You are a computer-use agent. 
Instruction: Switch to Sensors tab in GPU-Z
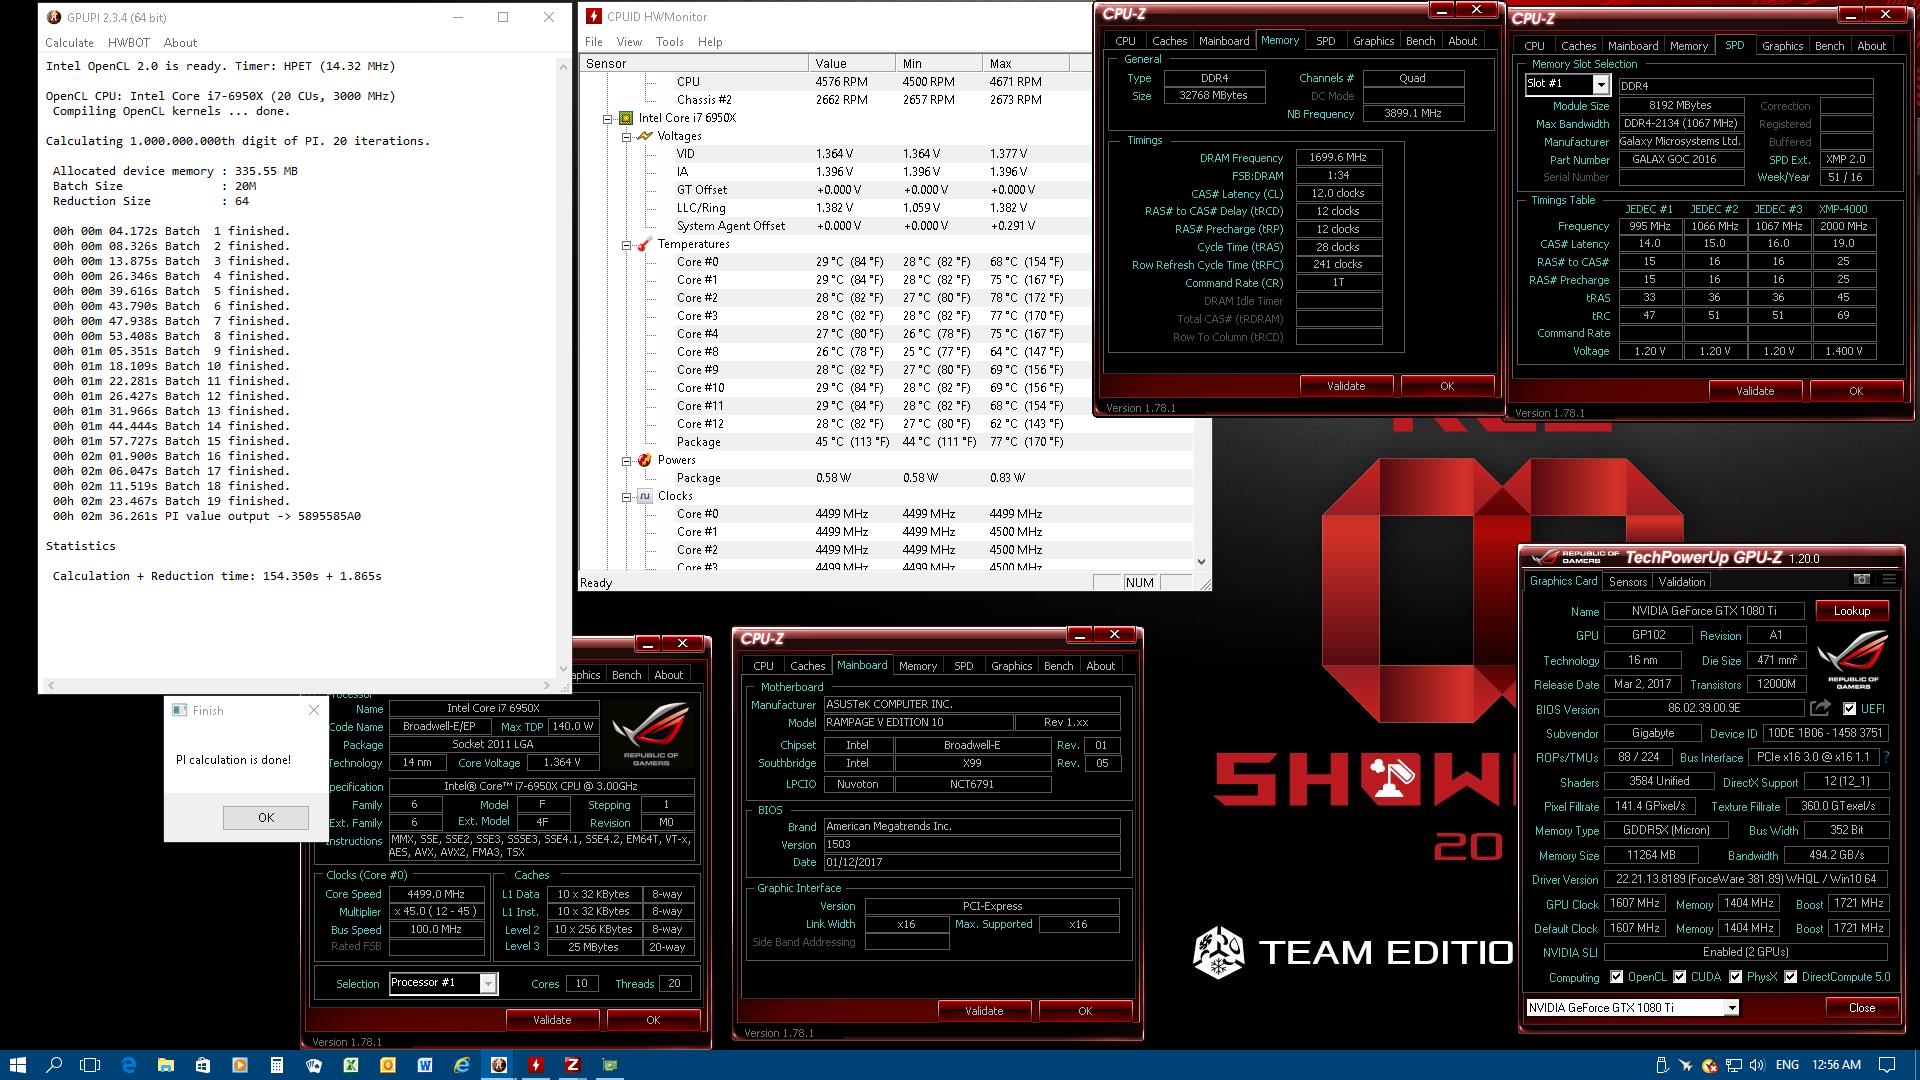(1627, 581)
